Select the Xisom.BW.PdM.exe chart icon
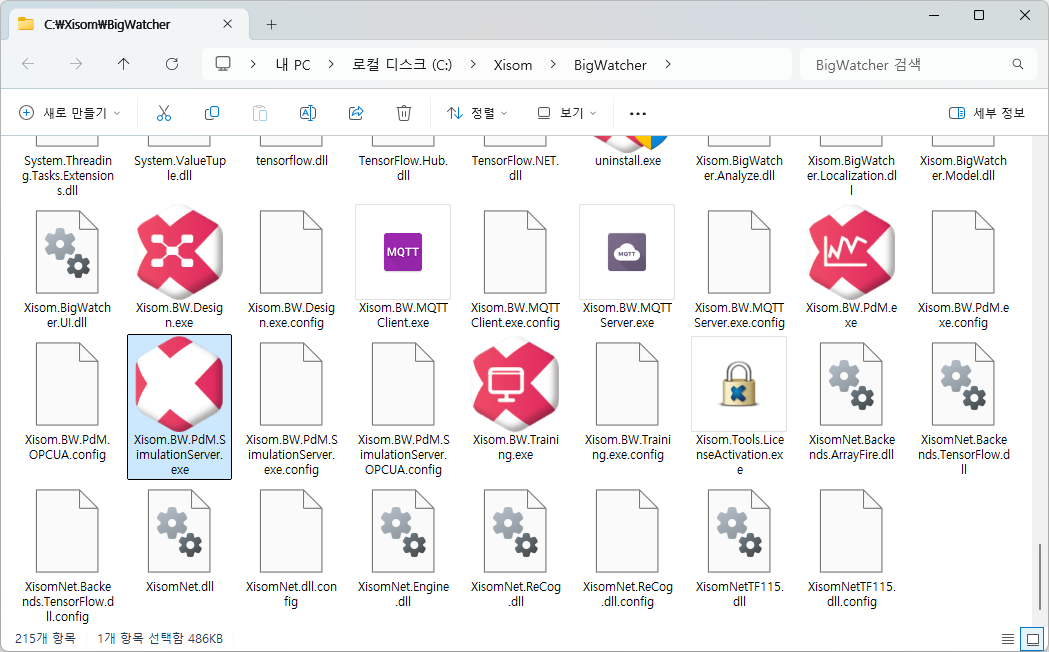Screen dimensions: 1049x652 click(x=851, y=251)
